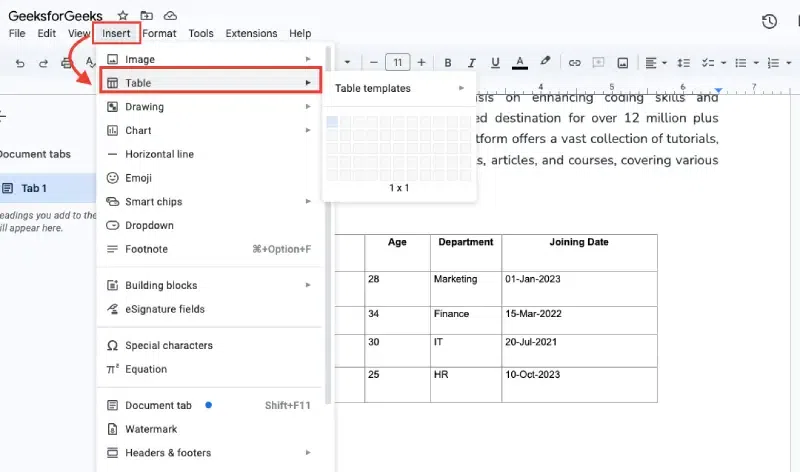Open the Extensions menu

point(252,33)
